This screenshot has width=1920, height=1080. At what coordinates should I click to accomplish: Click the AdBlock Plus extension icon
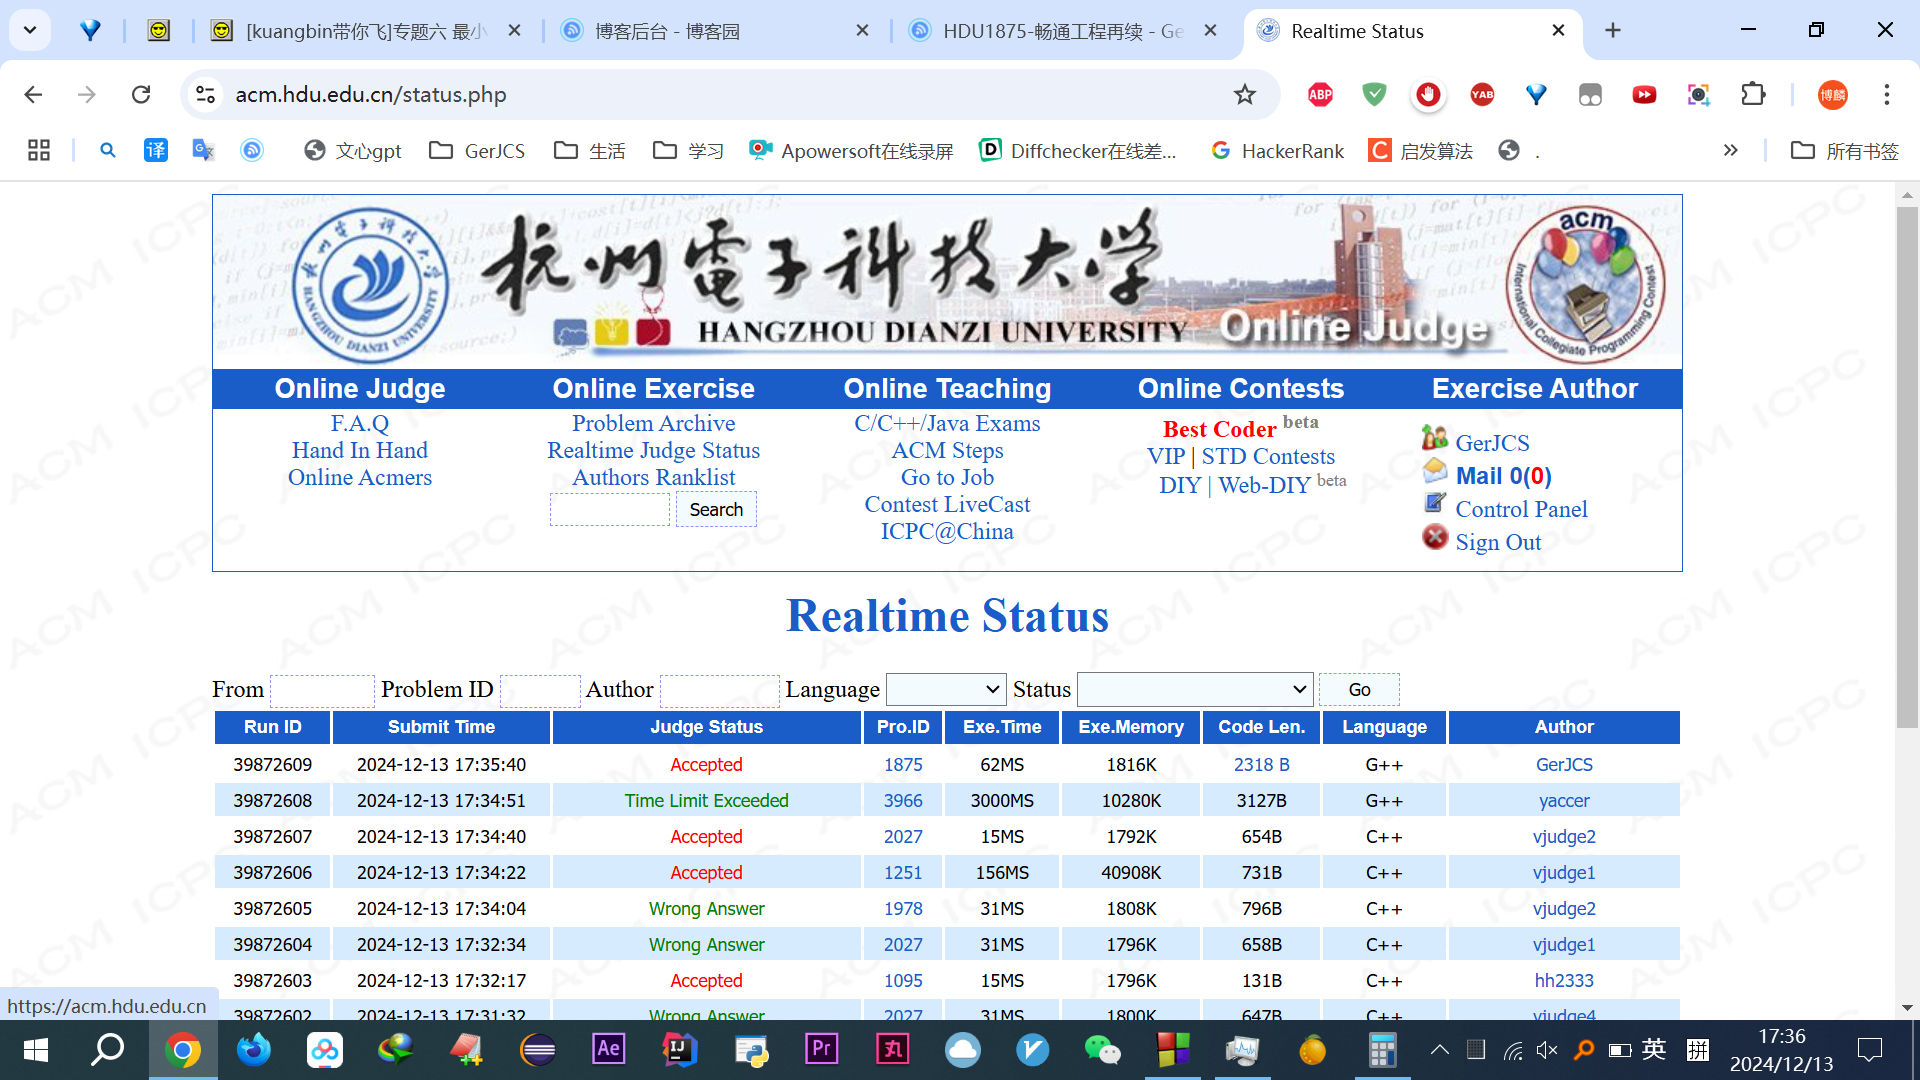(1320, 94)
